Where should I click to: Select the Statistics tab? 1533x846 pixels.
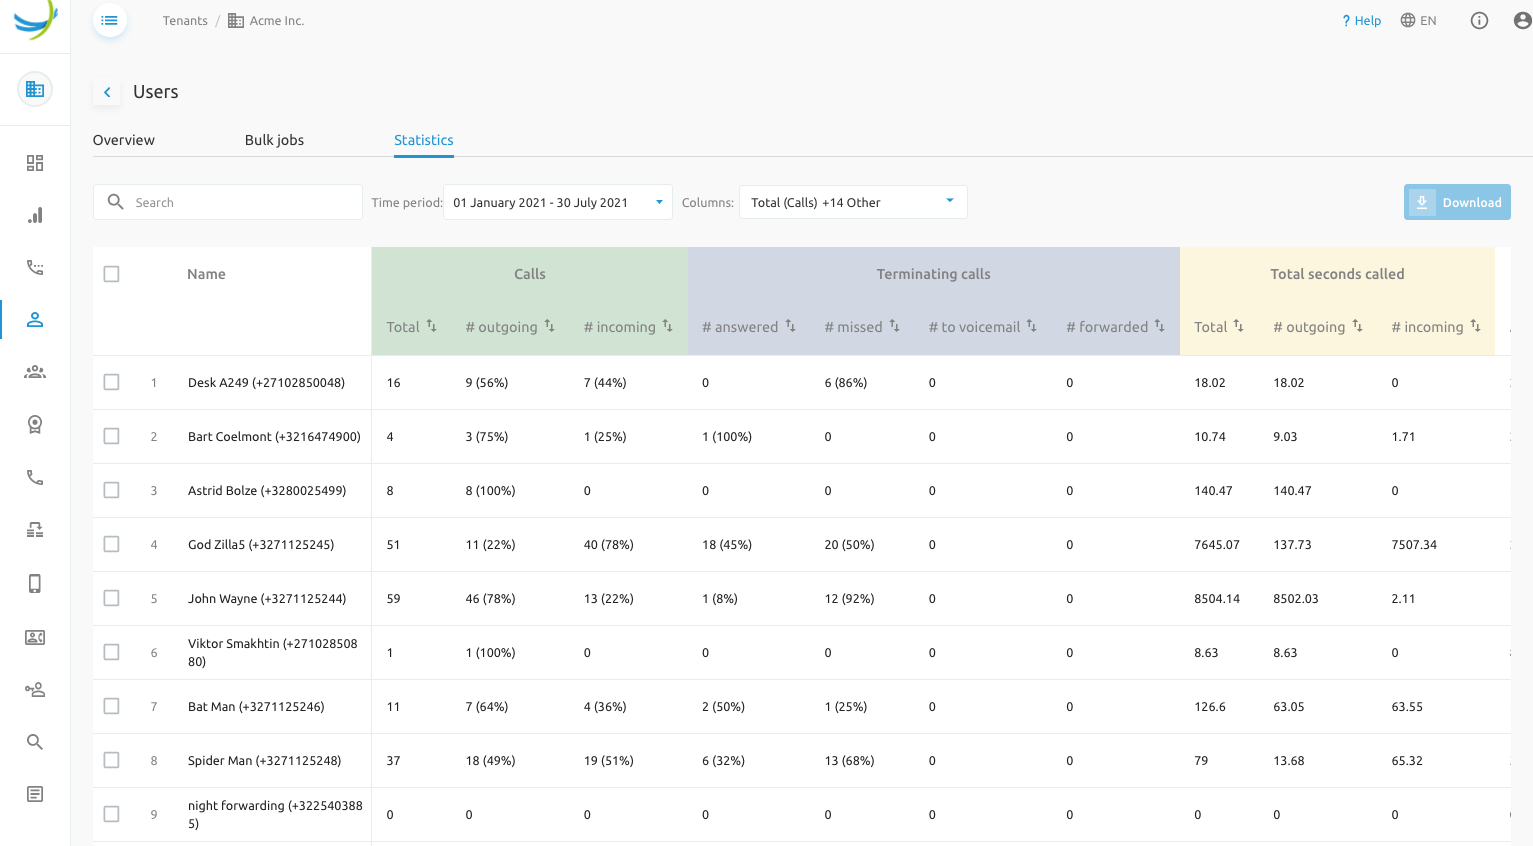pos(424,140)
